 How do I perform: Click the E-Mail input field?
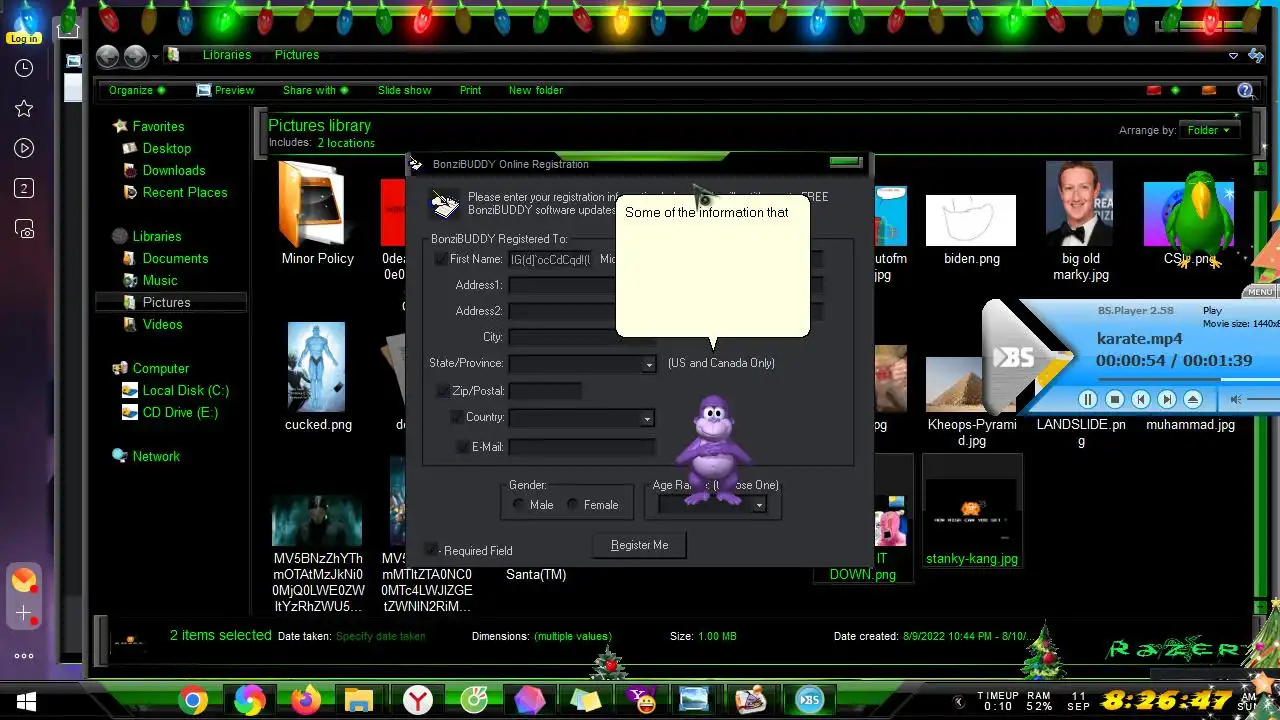[582, 447]
